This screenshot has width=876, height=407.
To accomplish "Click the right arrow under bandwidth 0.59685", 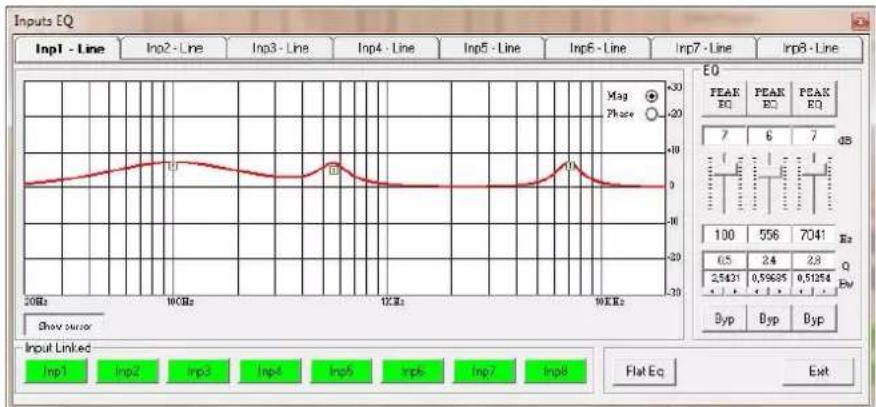I will point(778,291).
